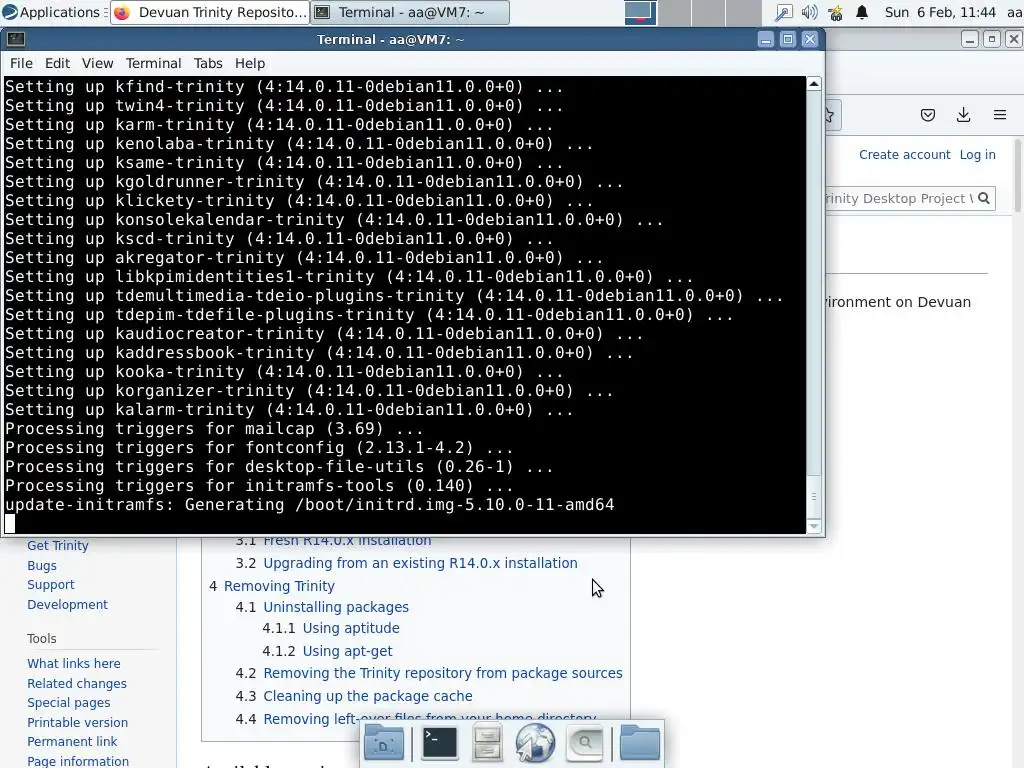Open the Firefox downloads icon
The image size is (1024, 768).
click(963, 116)
